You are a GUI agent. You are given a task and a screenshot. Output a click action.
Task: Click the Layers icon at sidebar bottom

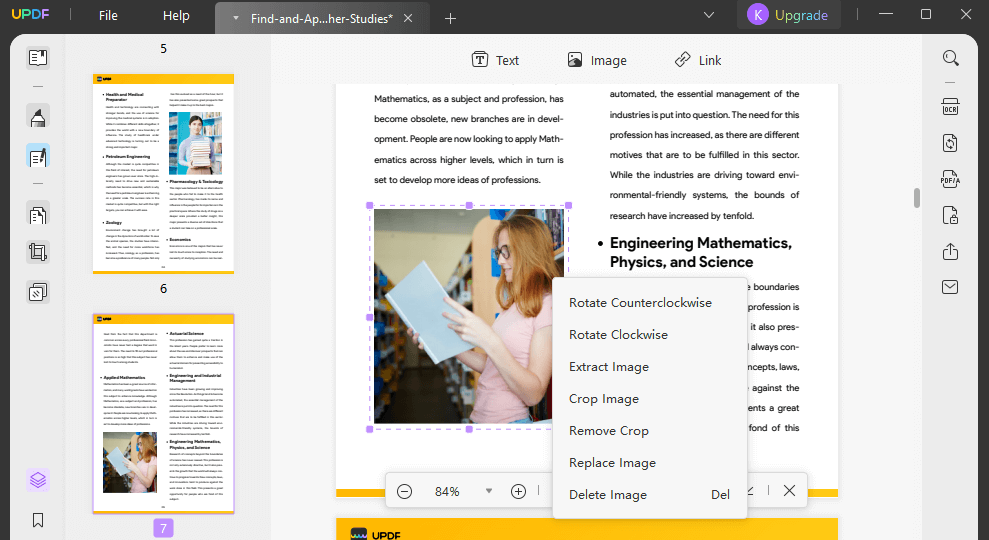(x=38, y=480)
